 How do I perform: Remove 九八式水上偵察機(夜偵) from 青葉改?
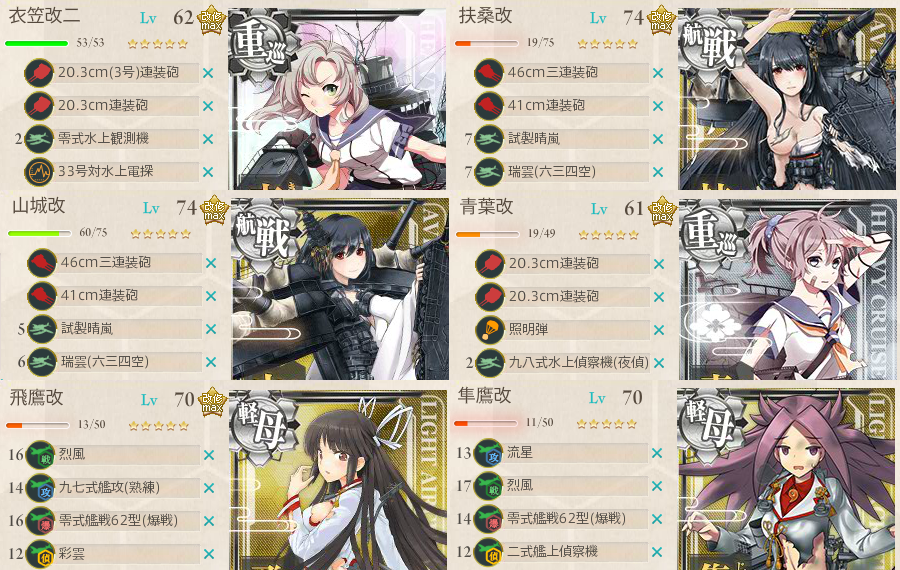click(658, 363)
